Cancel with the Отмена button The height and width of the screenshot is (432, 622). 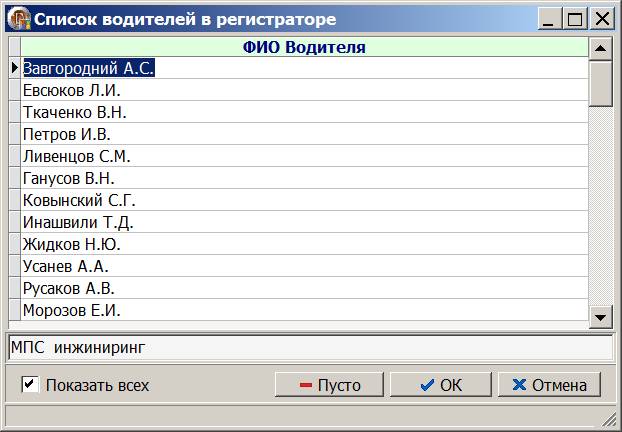549,385
